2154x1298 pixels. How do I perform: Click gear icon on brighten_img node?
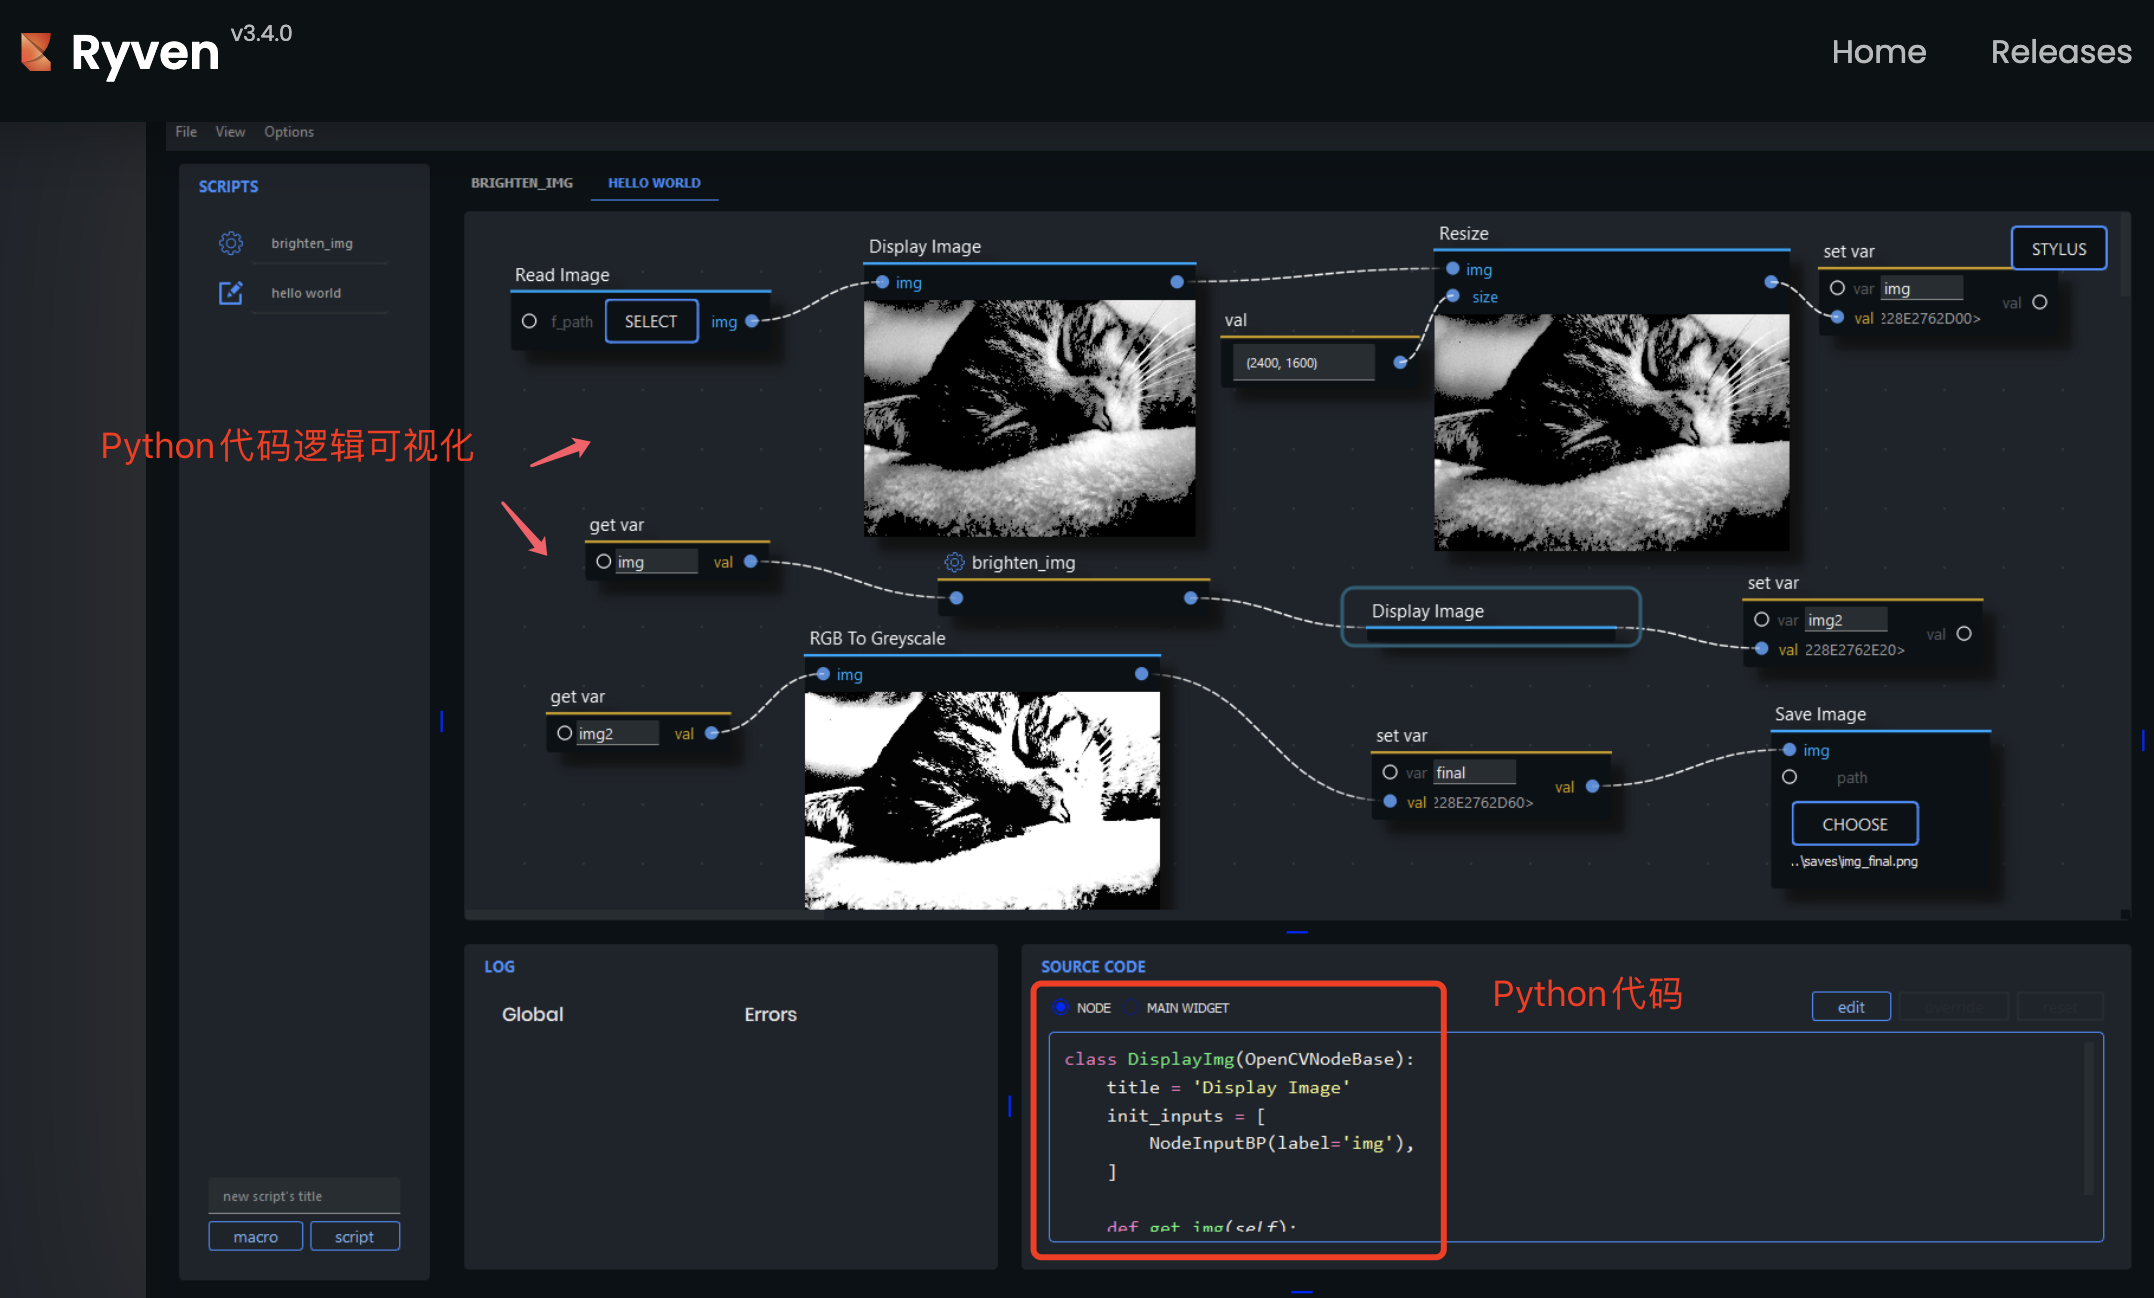954,562
